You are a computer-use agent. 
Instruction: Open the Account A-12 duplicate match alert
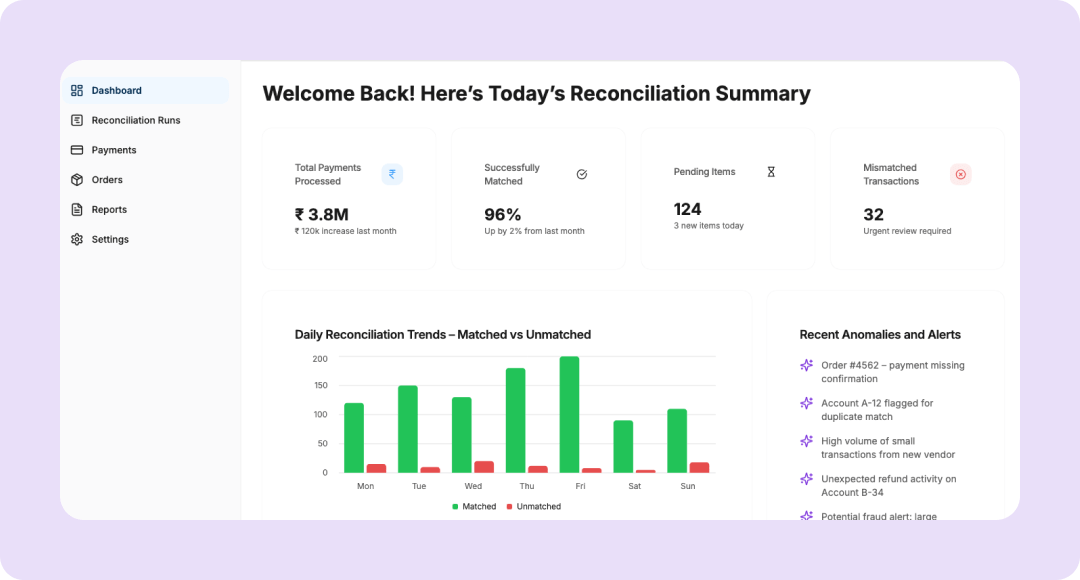877,410
